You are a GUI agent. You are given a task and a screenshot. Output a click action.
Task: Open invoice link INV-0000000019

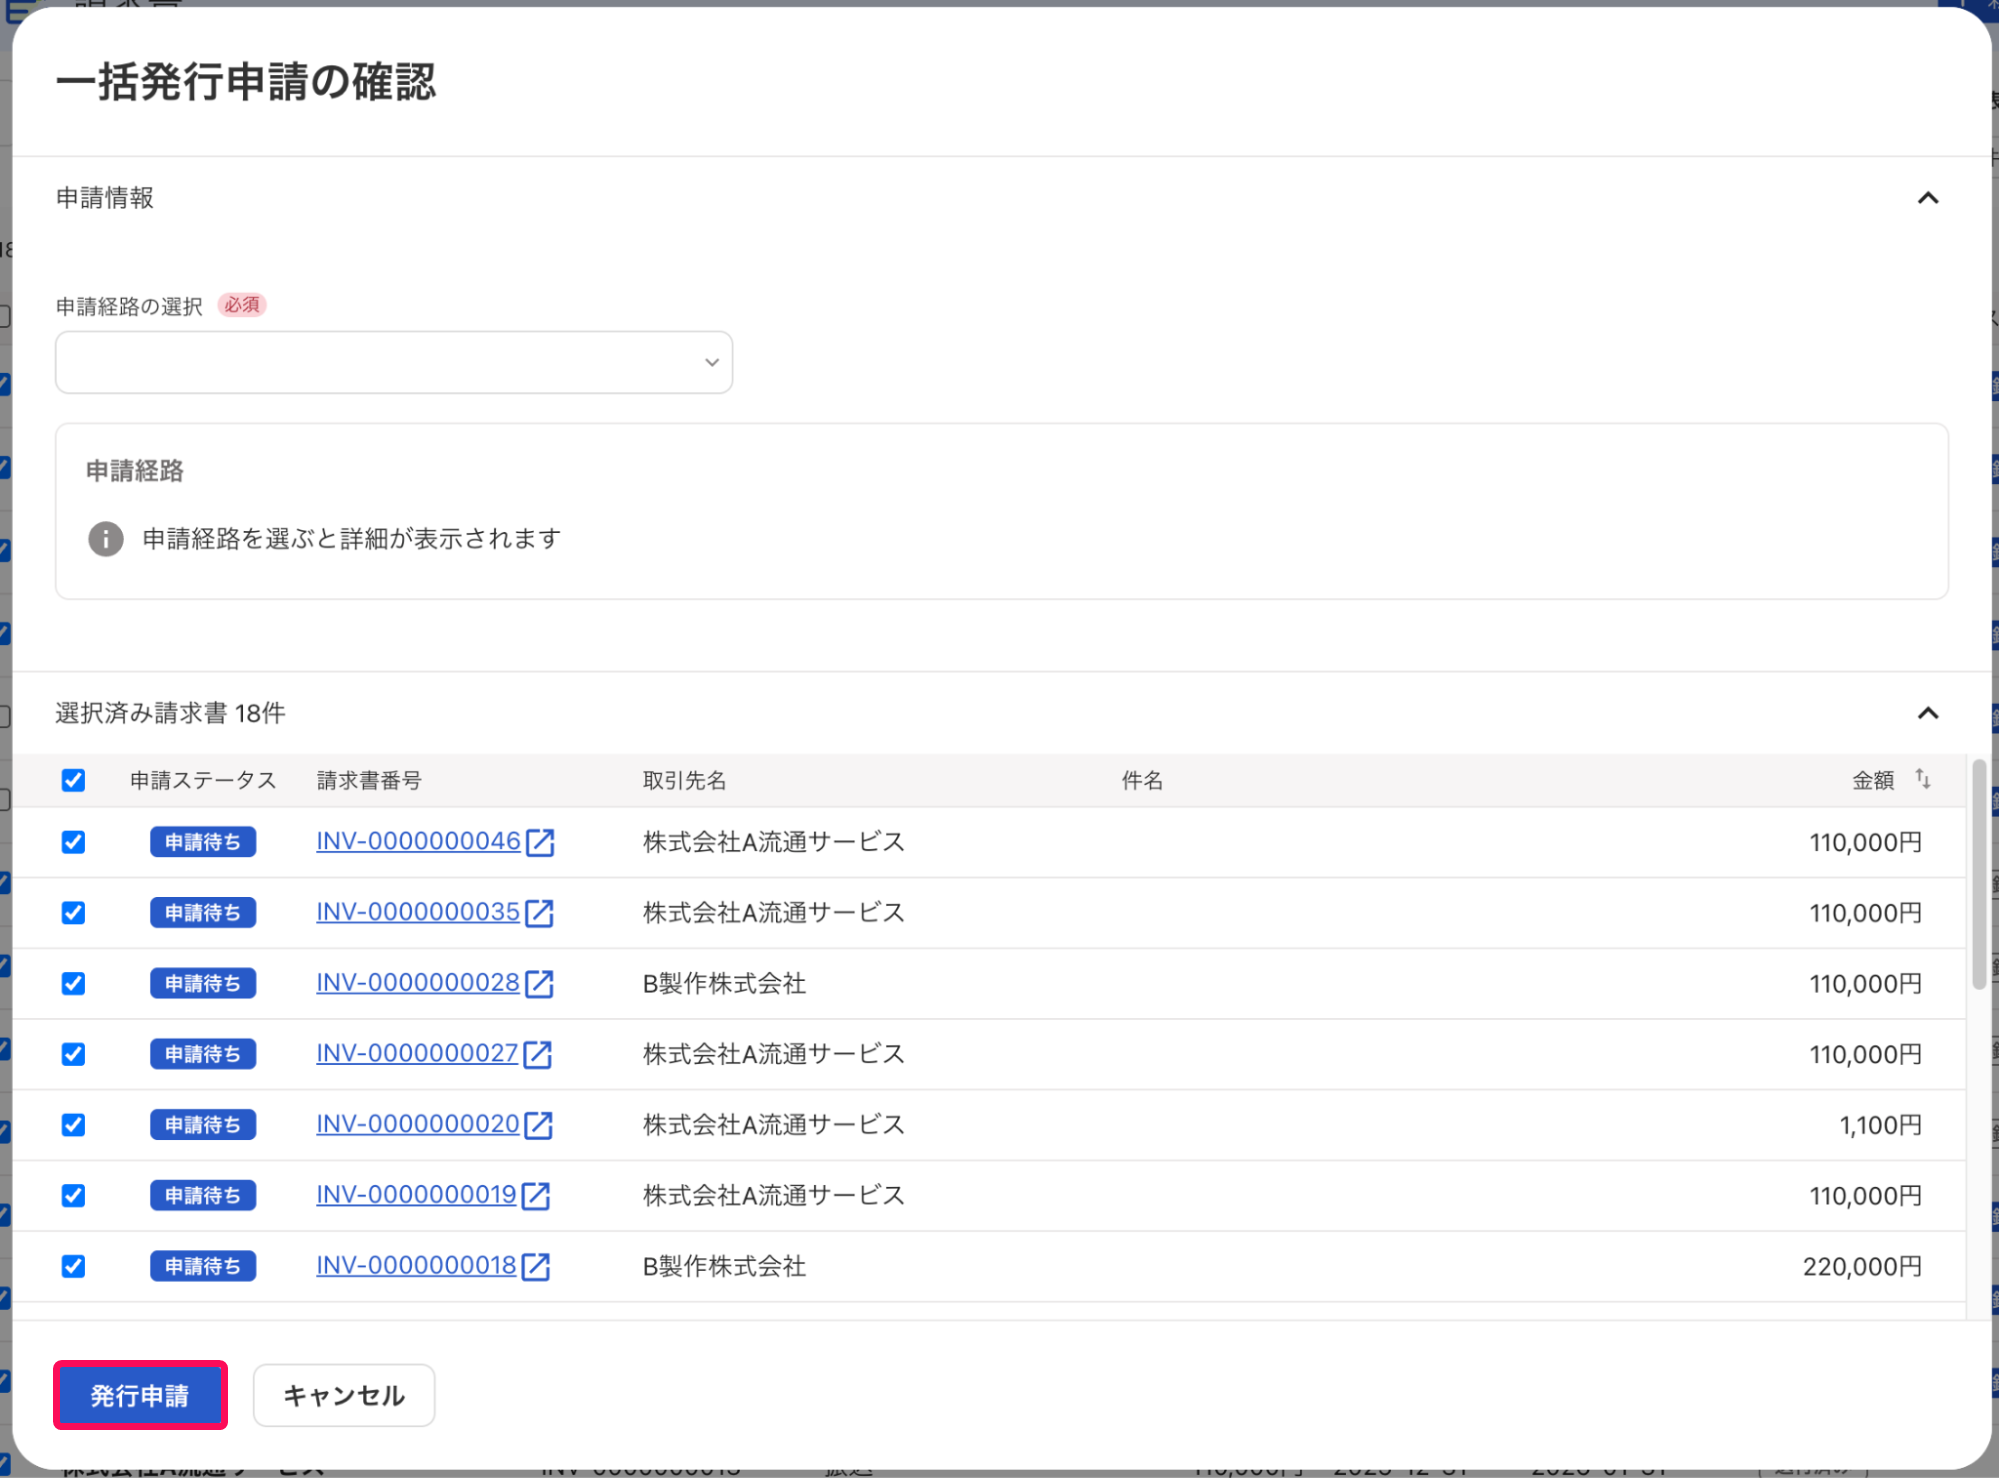416,1196
